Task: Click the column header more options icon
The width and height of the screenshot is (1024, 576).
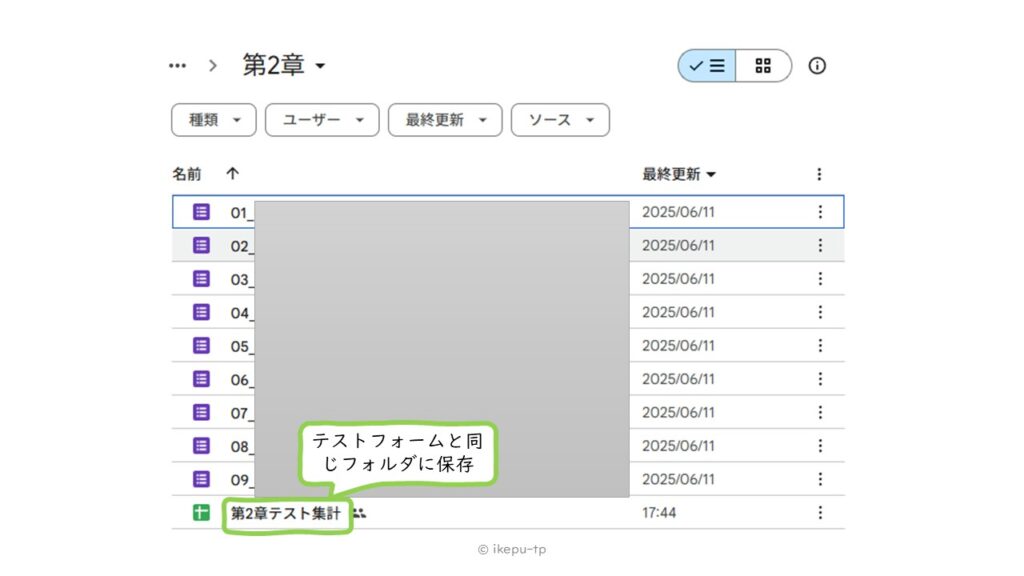Action: click(x=819, y=174)
